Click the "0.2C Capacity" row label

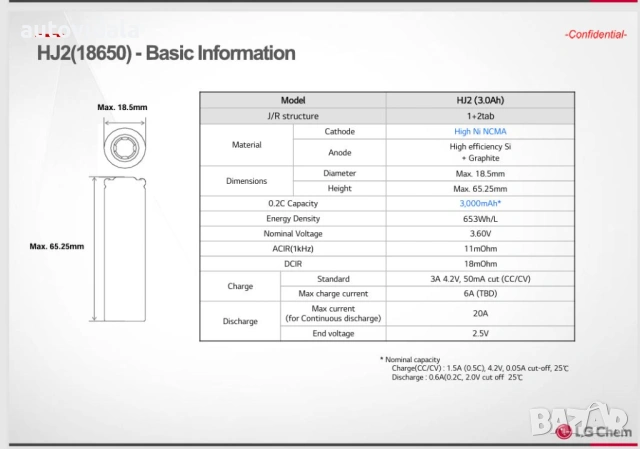tap(293, 203)
